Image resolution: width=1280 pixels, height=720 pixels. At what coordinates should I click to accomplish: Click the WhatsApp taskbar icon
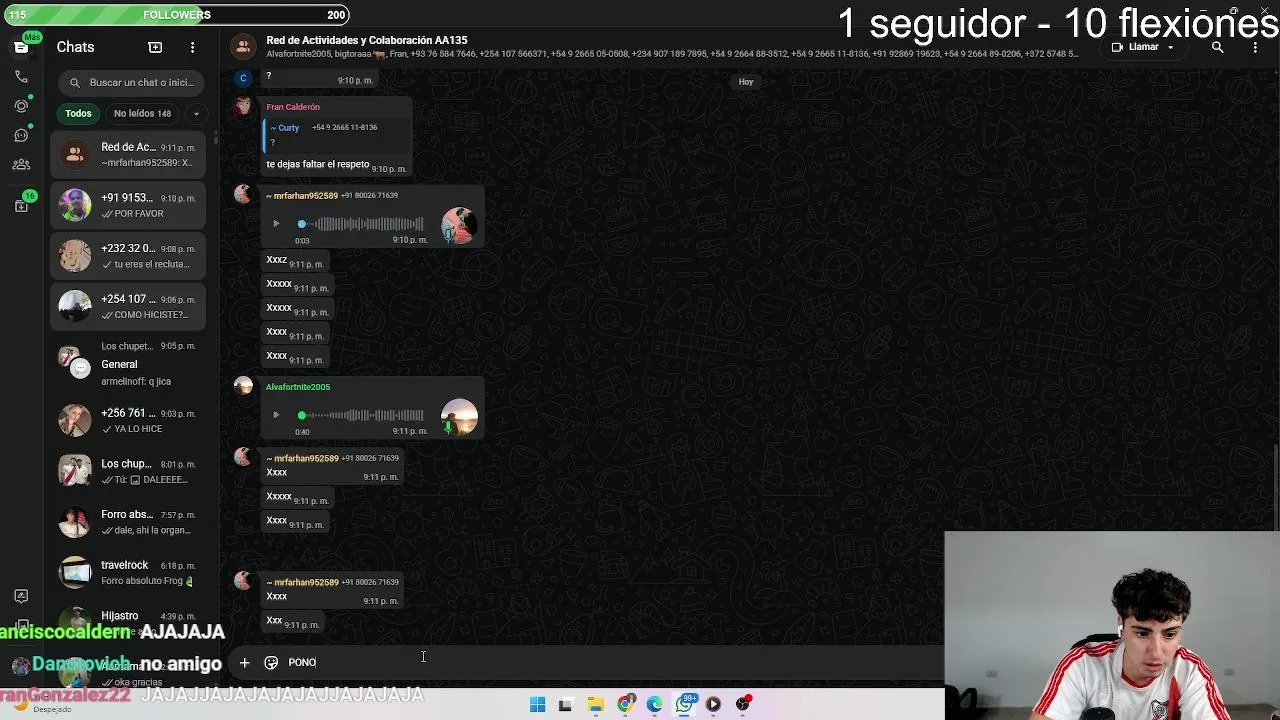tap(684, 704)
